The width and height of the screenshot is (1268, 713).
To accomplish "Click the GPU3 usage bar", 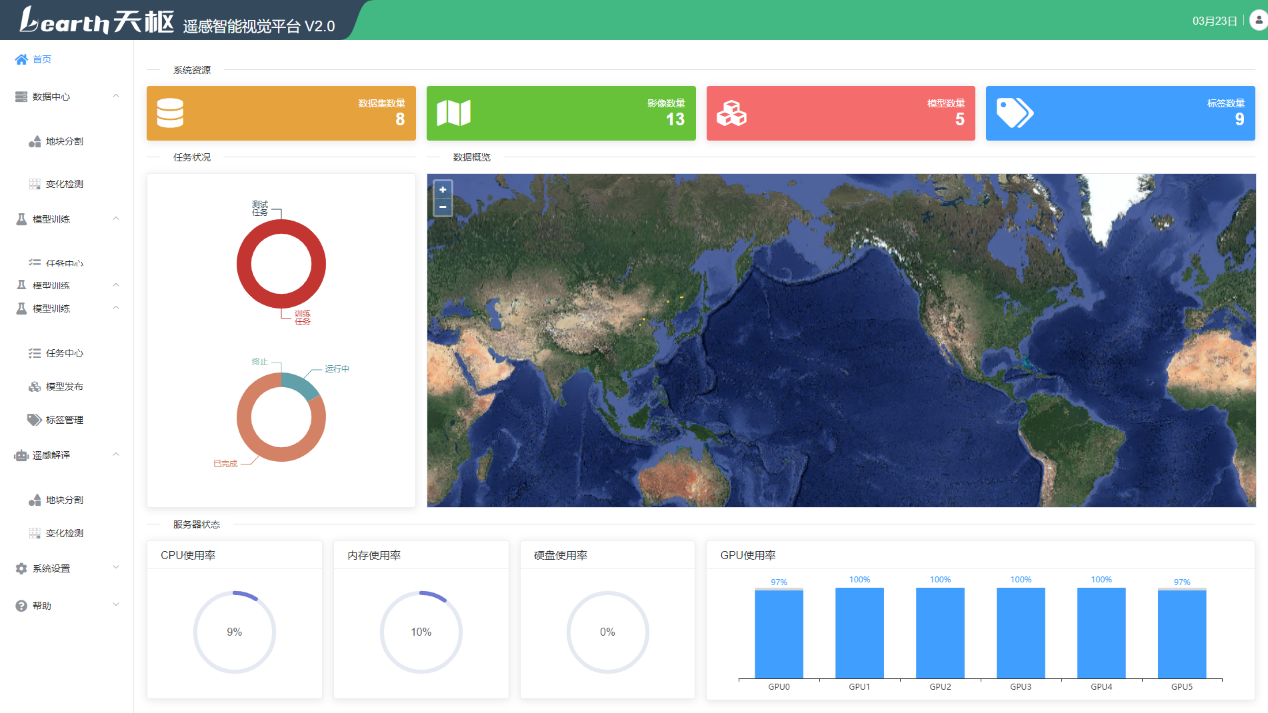I will [x=1021, y=633].
